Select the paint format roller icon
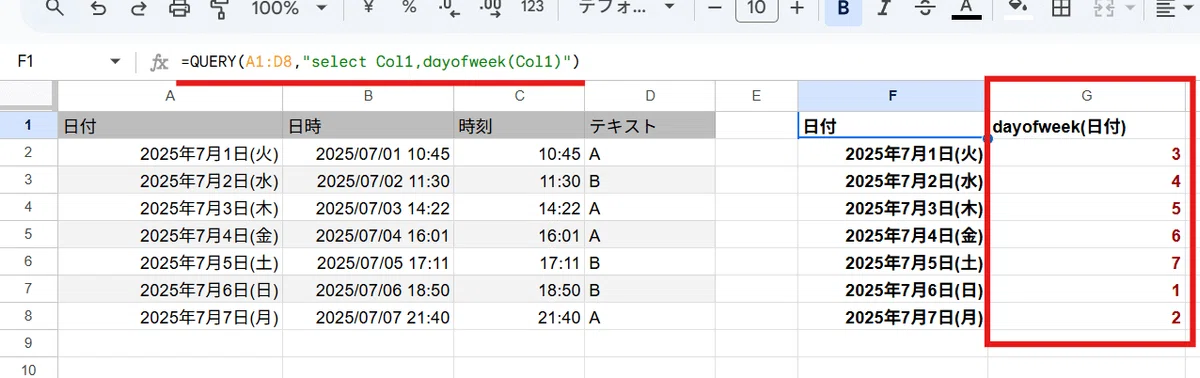Image resolution: width=1200 pixels, height=378 pixels. pos(219,8)
